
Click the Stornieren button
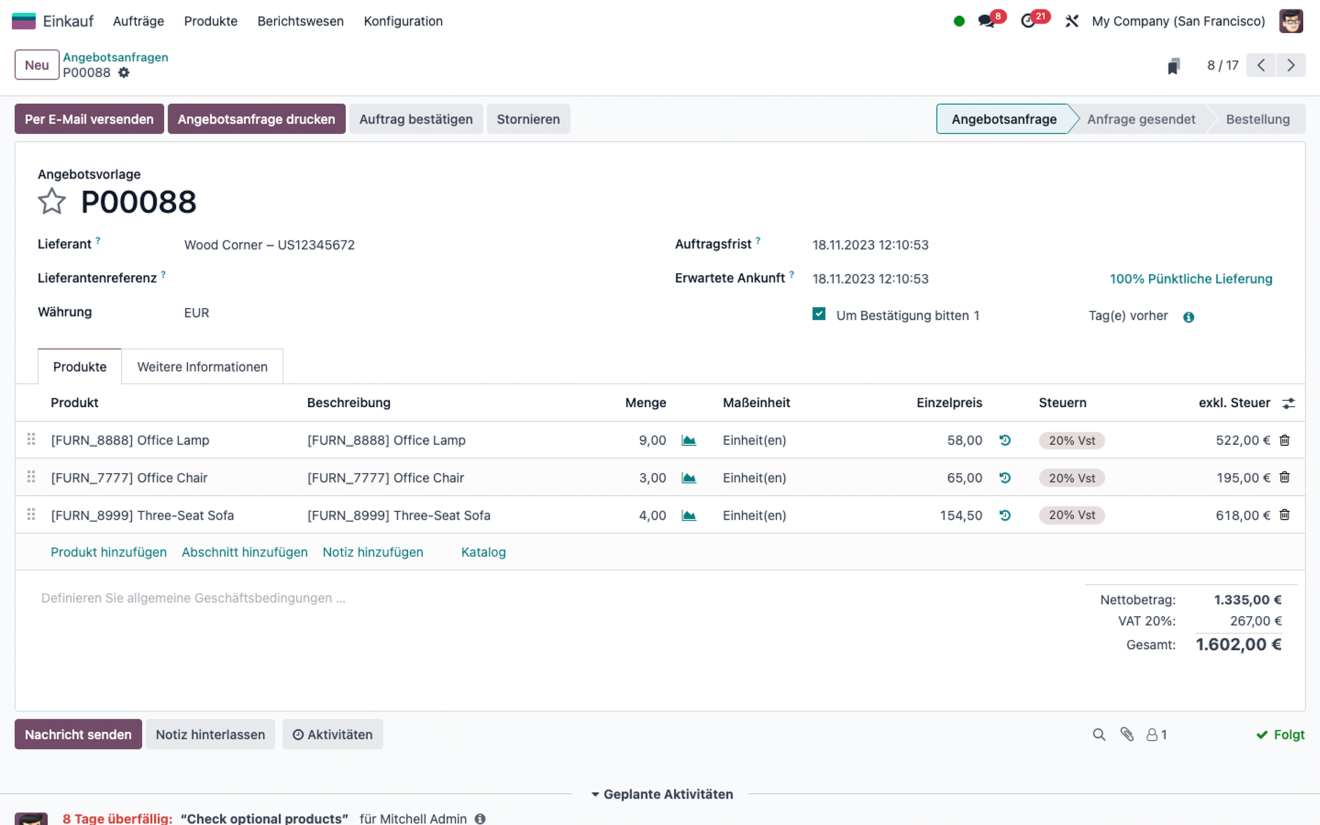click(x=528, y=119)
